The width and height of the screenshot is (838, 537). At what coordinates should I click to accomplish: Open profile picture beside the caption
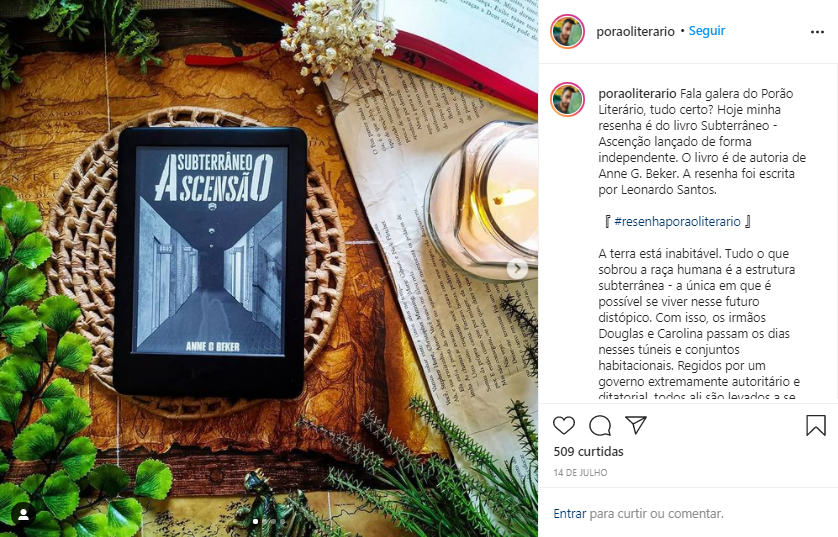[x=568, y=99]
